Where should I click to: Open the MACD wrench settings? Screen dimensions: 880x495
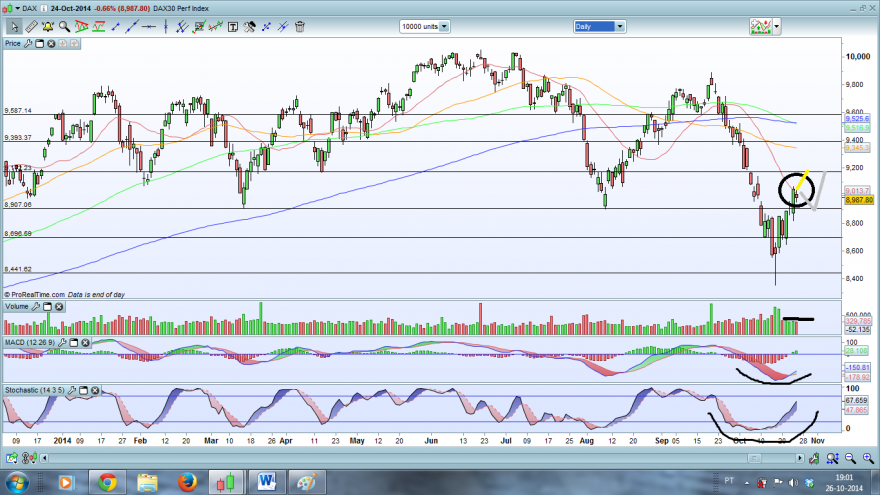[62, 342]
